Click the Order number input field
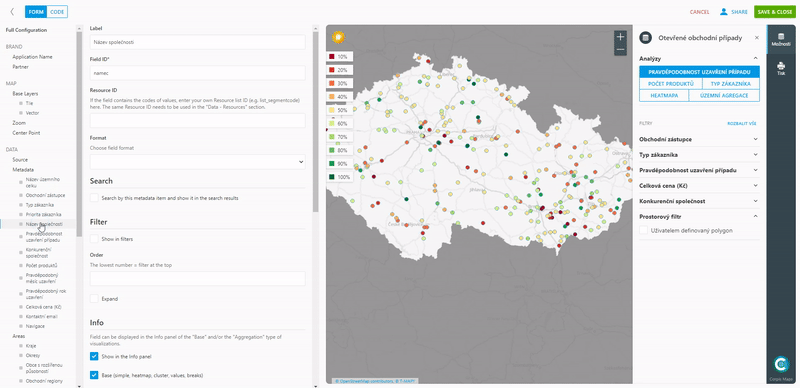The width and height of the screenshot is (800, 388). [197, 278]
